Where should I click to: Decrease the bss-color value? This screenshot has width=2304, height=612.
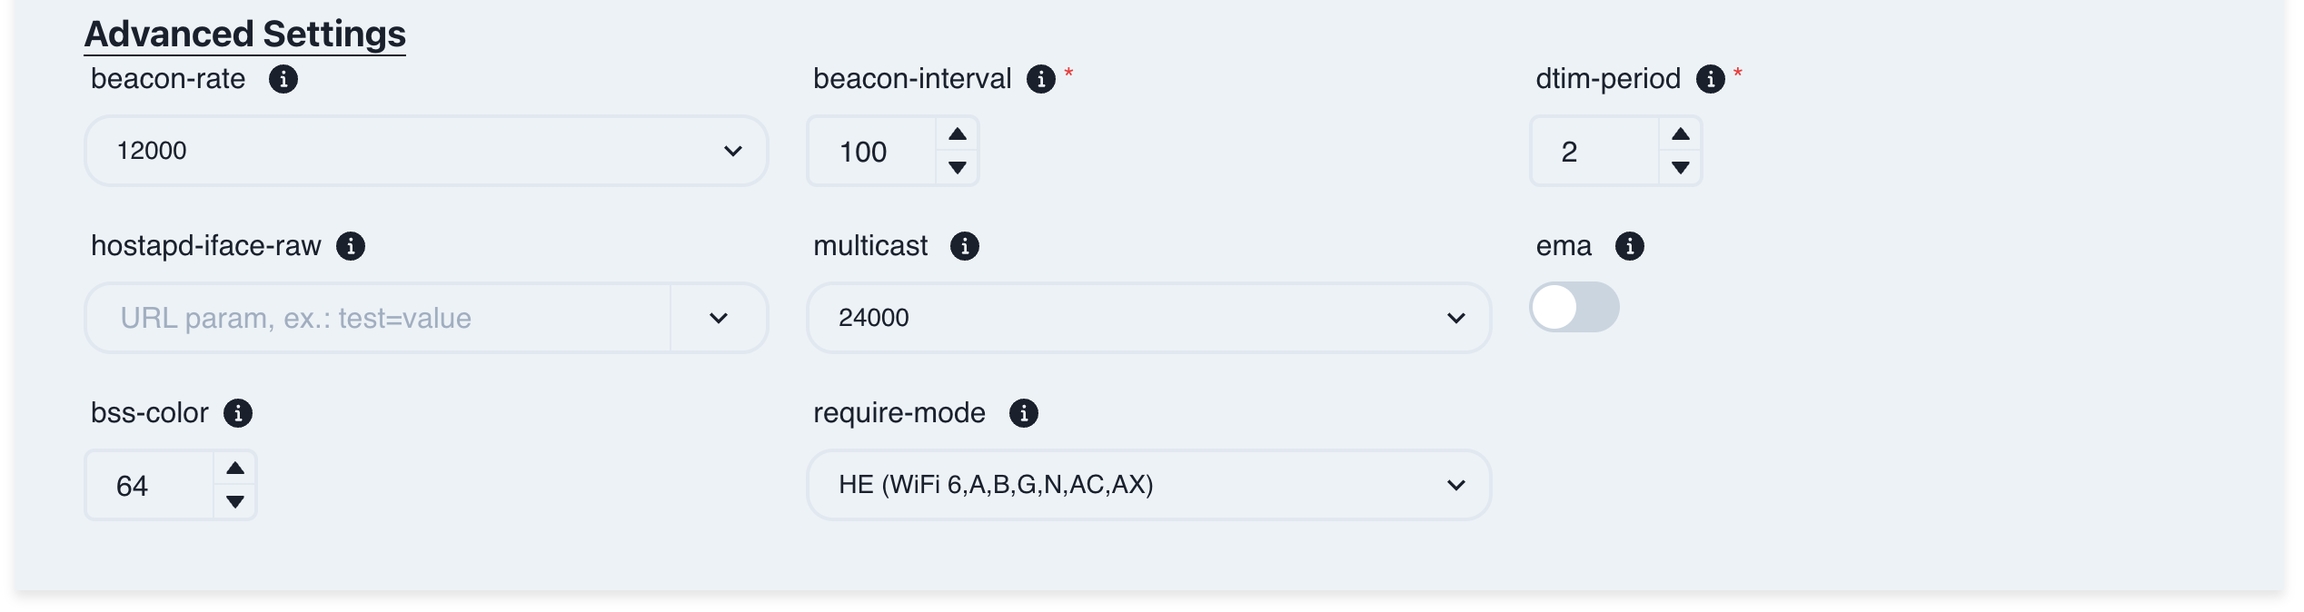coord(235,502)
